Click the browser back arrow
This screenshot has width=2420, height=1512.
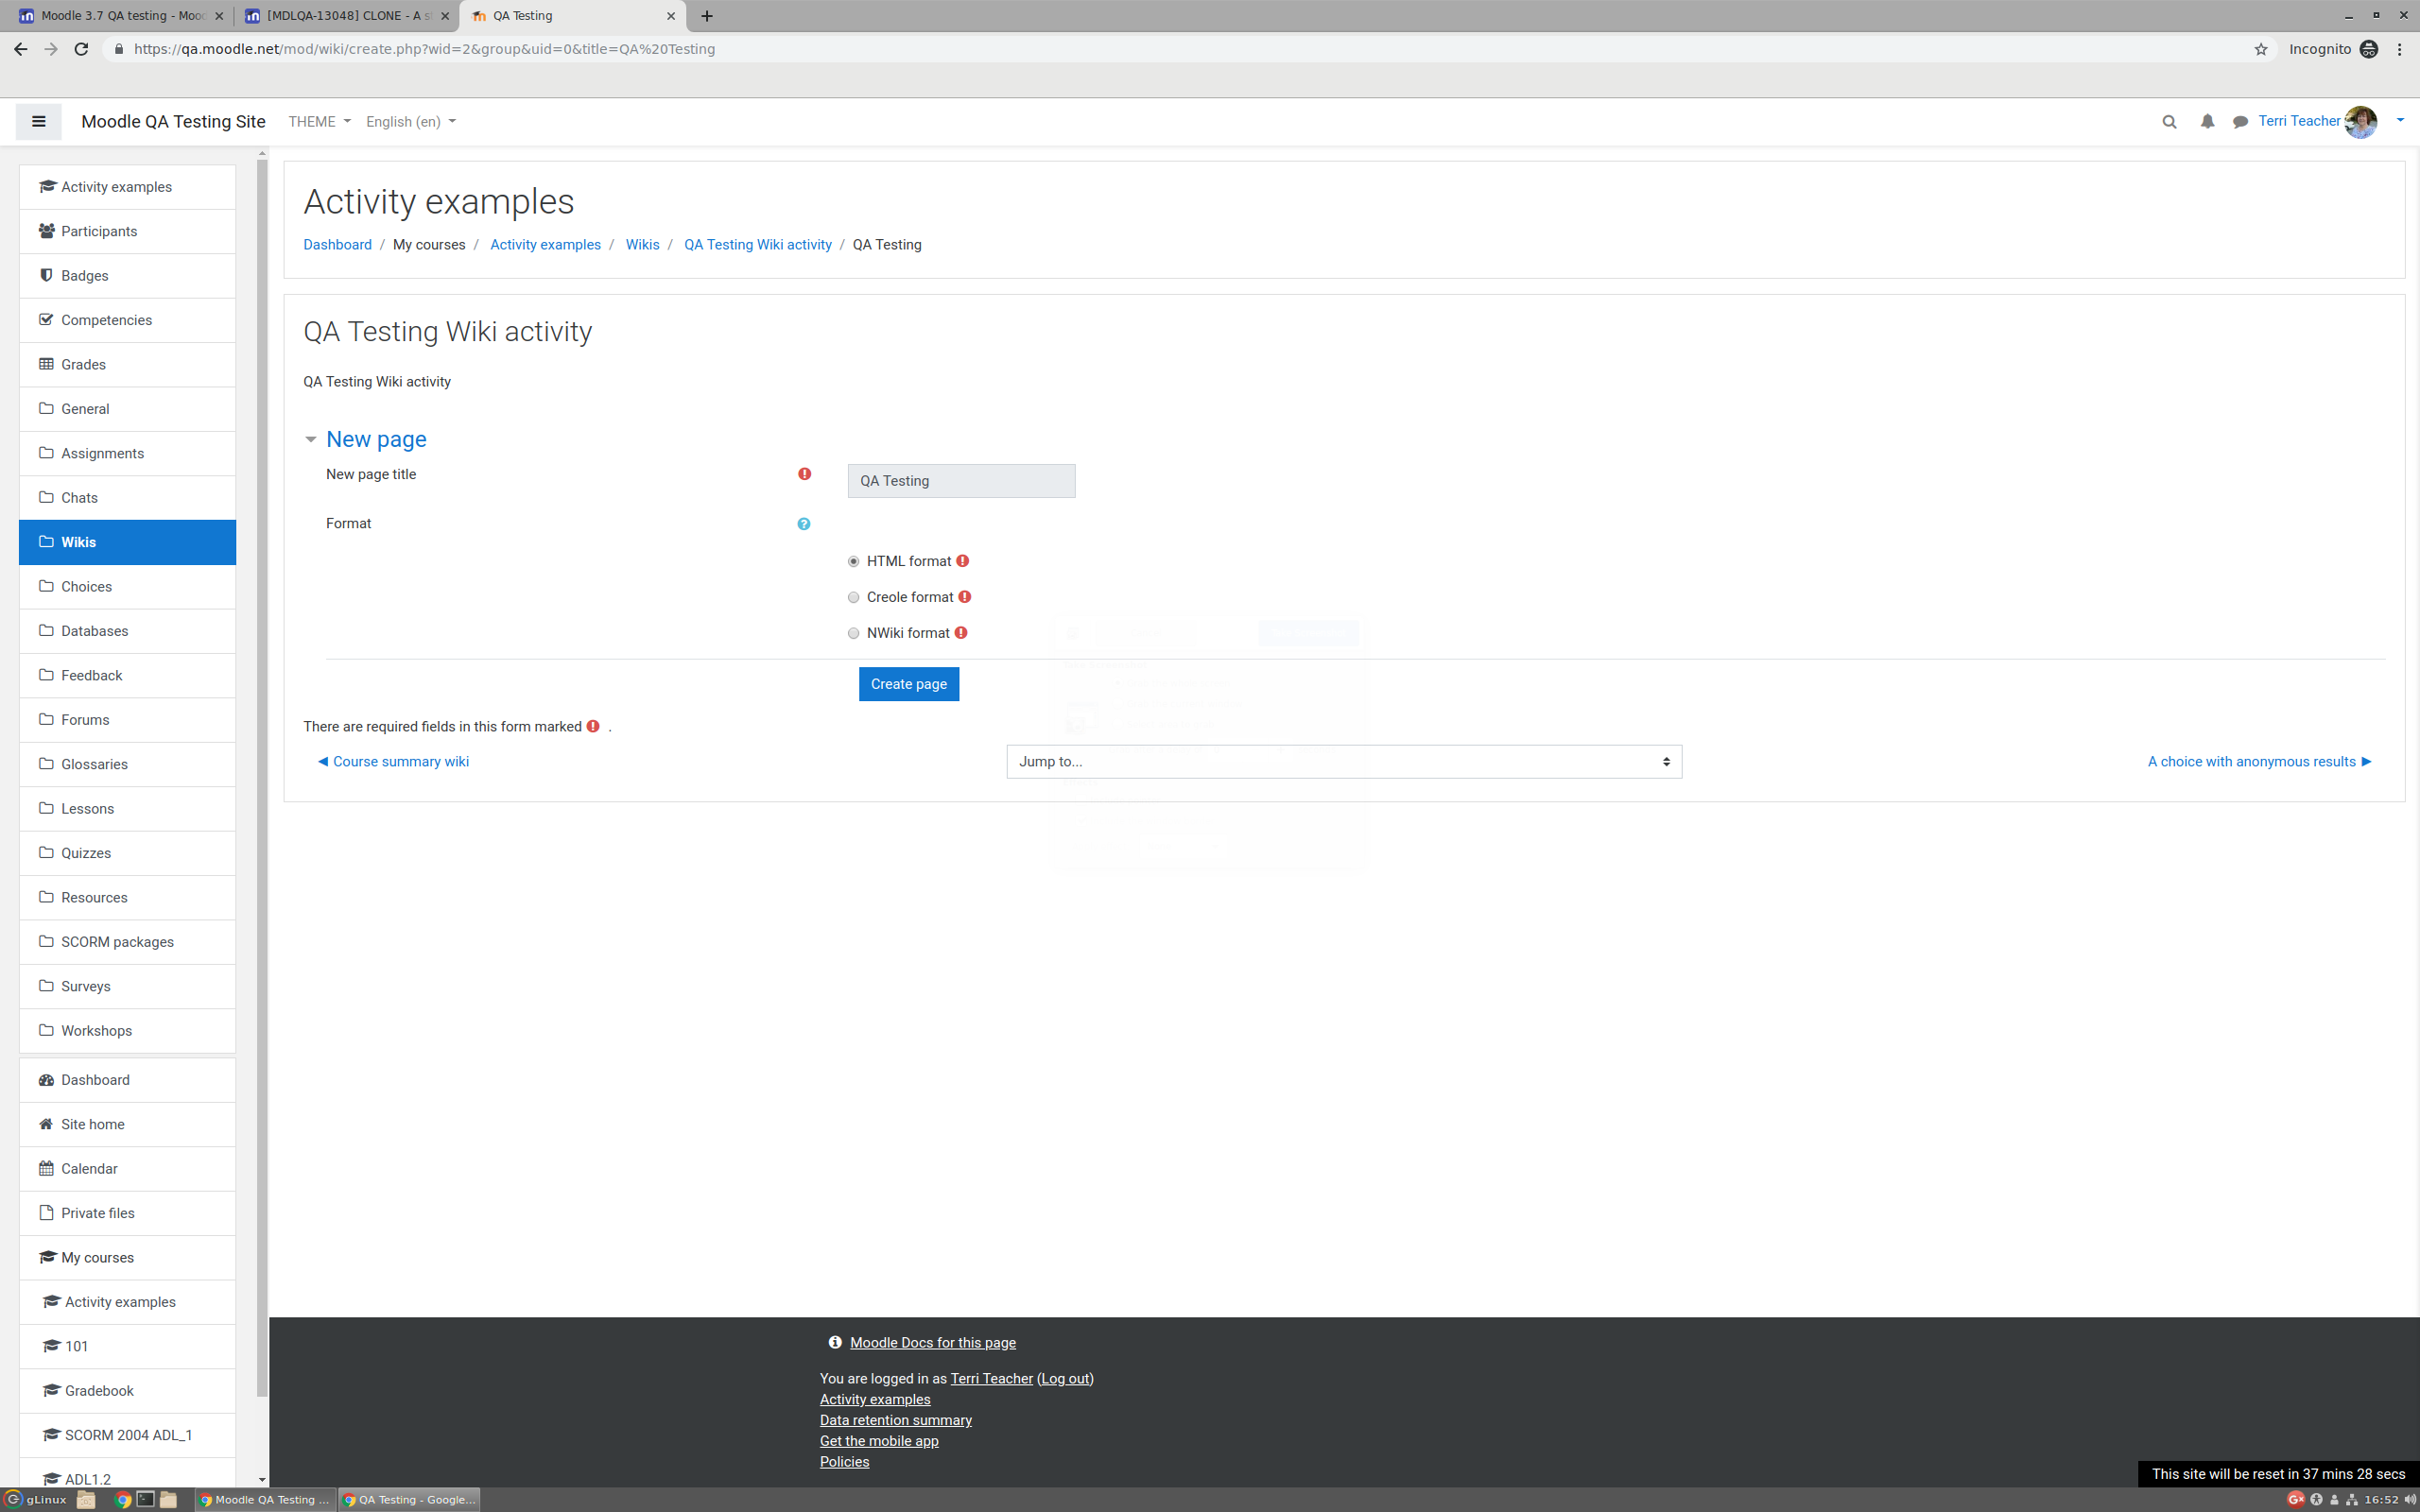(21, 49)
